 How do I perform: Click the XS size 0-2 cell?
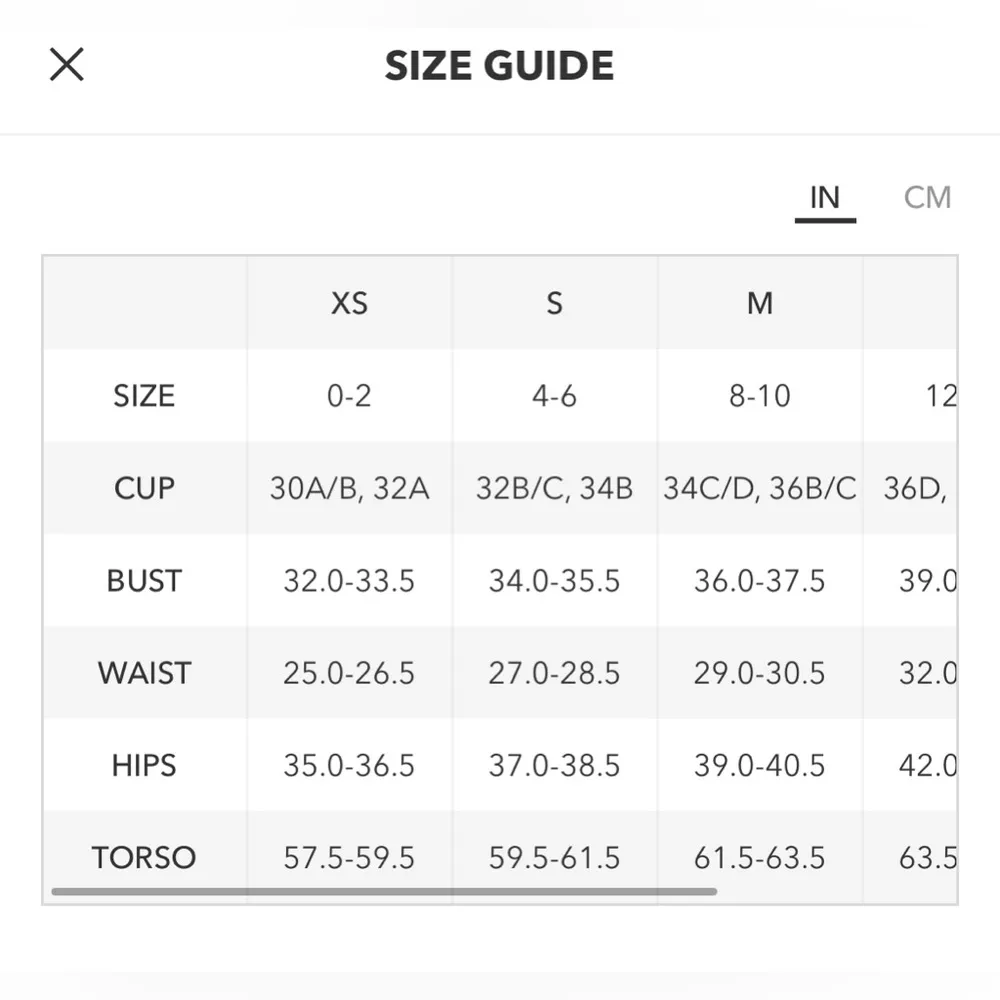pyautogui.click(x=349, y=396)
